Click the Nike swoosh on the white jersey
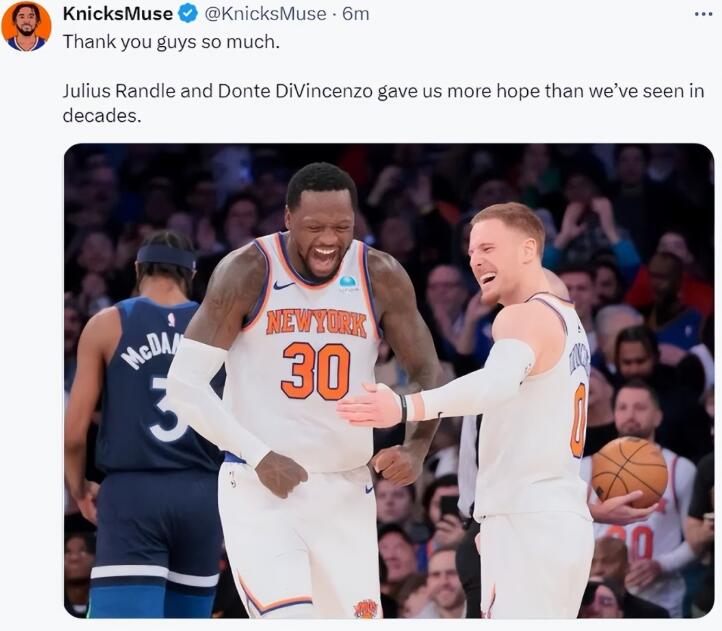This screenshot has height=631, width=722. pyautogui.click(x=284, y=286)
